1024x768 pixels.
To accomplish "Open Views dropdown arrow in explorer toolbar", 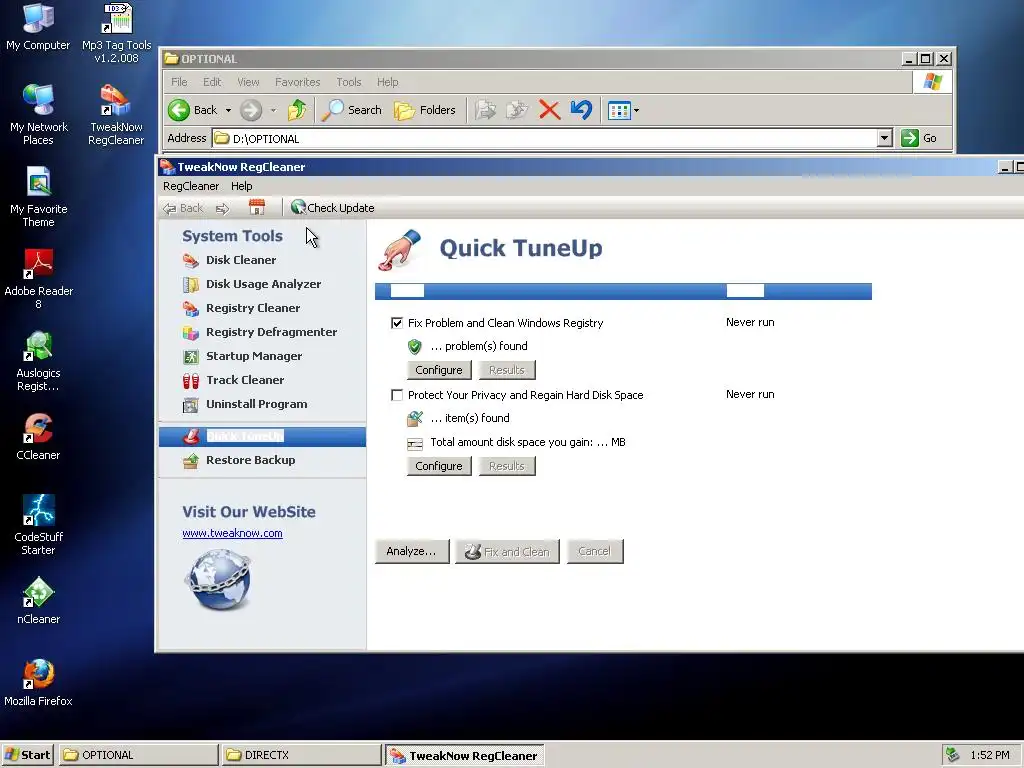I will pos(636,110).
